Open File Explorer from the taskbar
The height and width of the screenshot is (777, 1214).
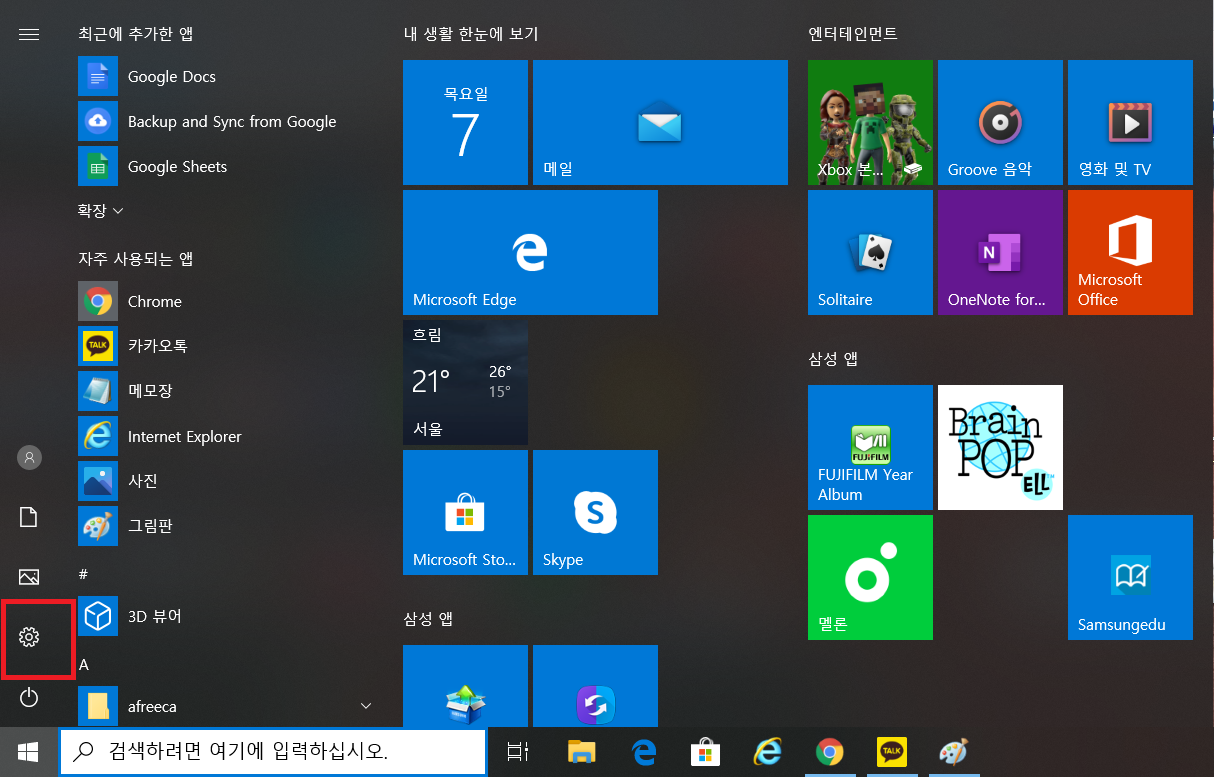coord(581,751)
